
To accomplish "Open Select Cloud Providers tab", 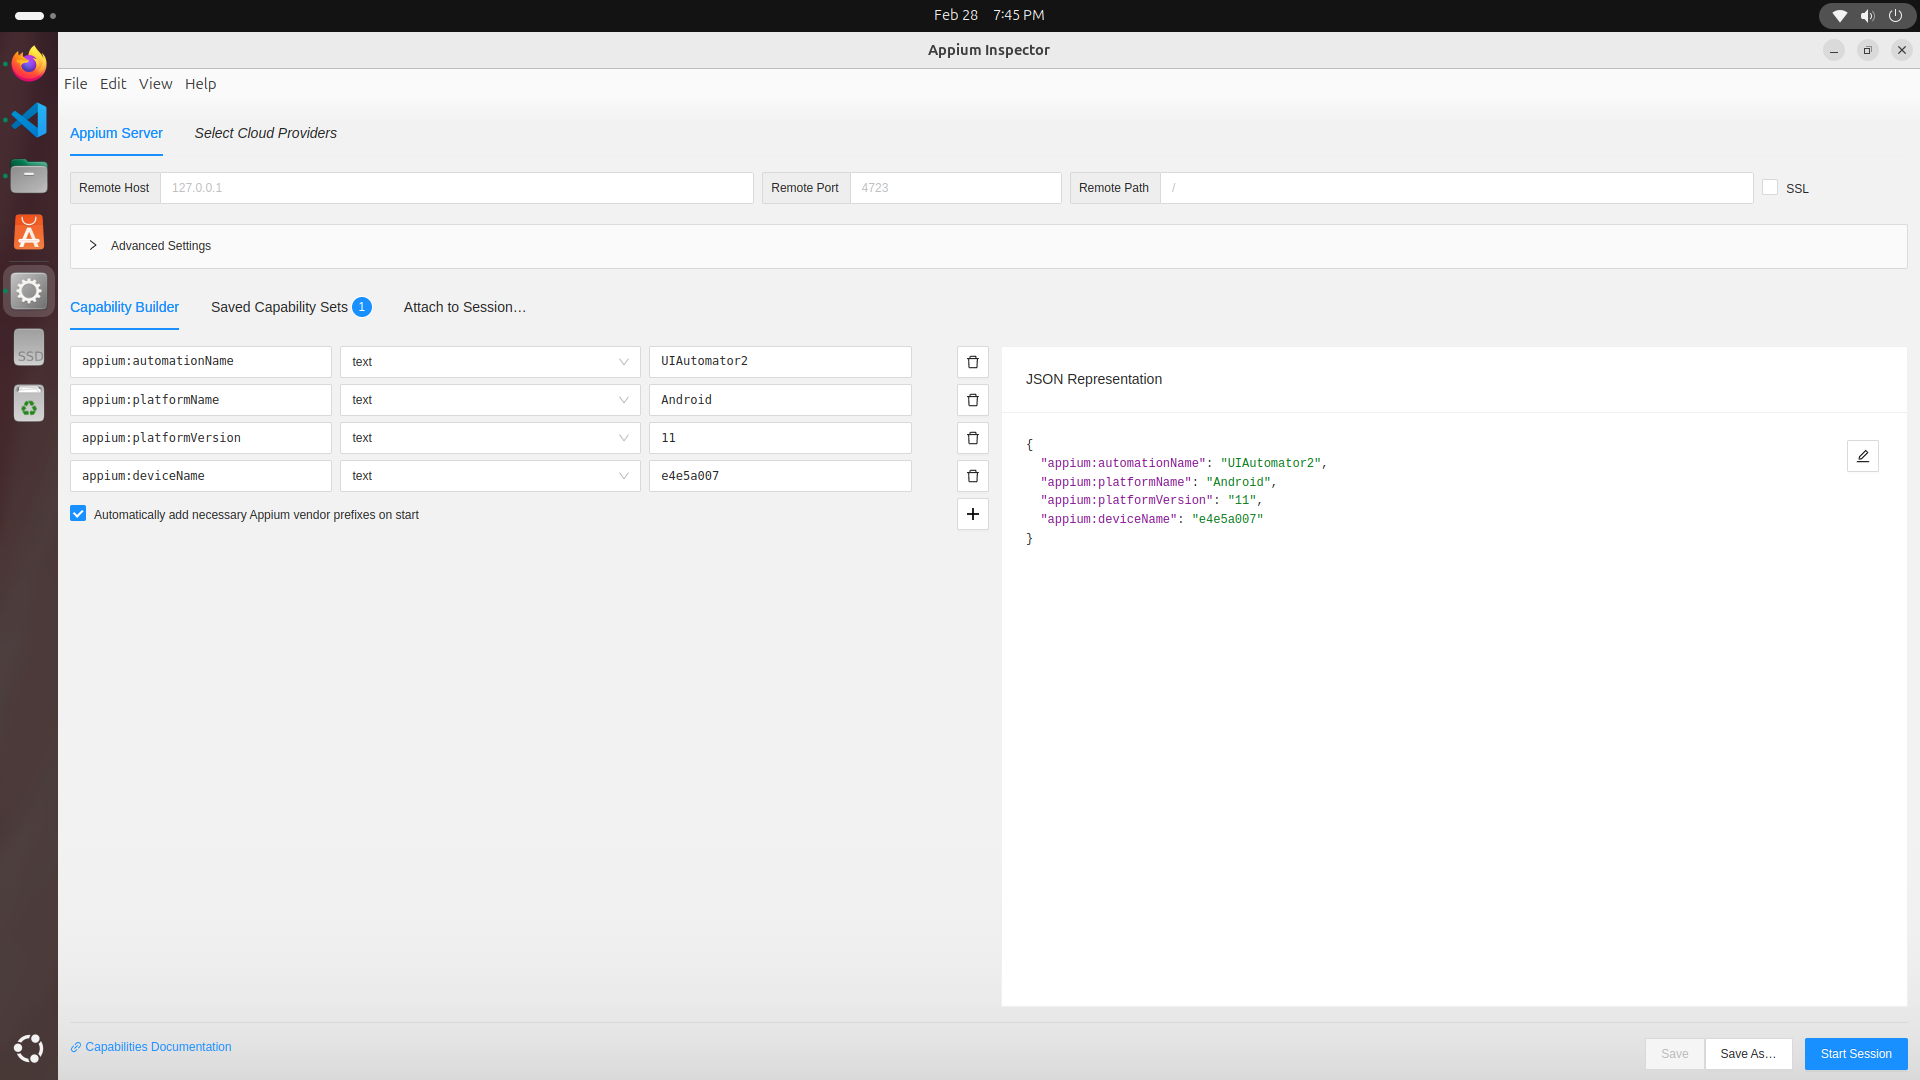I will click(x=265, y=133).
